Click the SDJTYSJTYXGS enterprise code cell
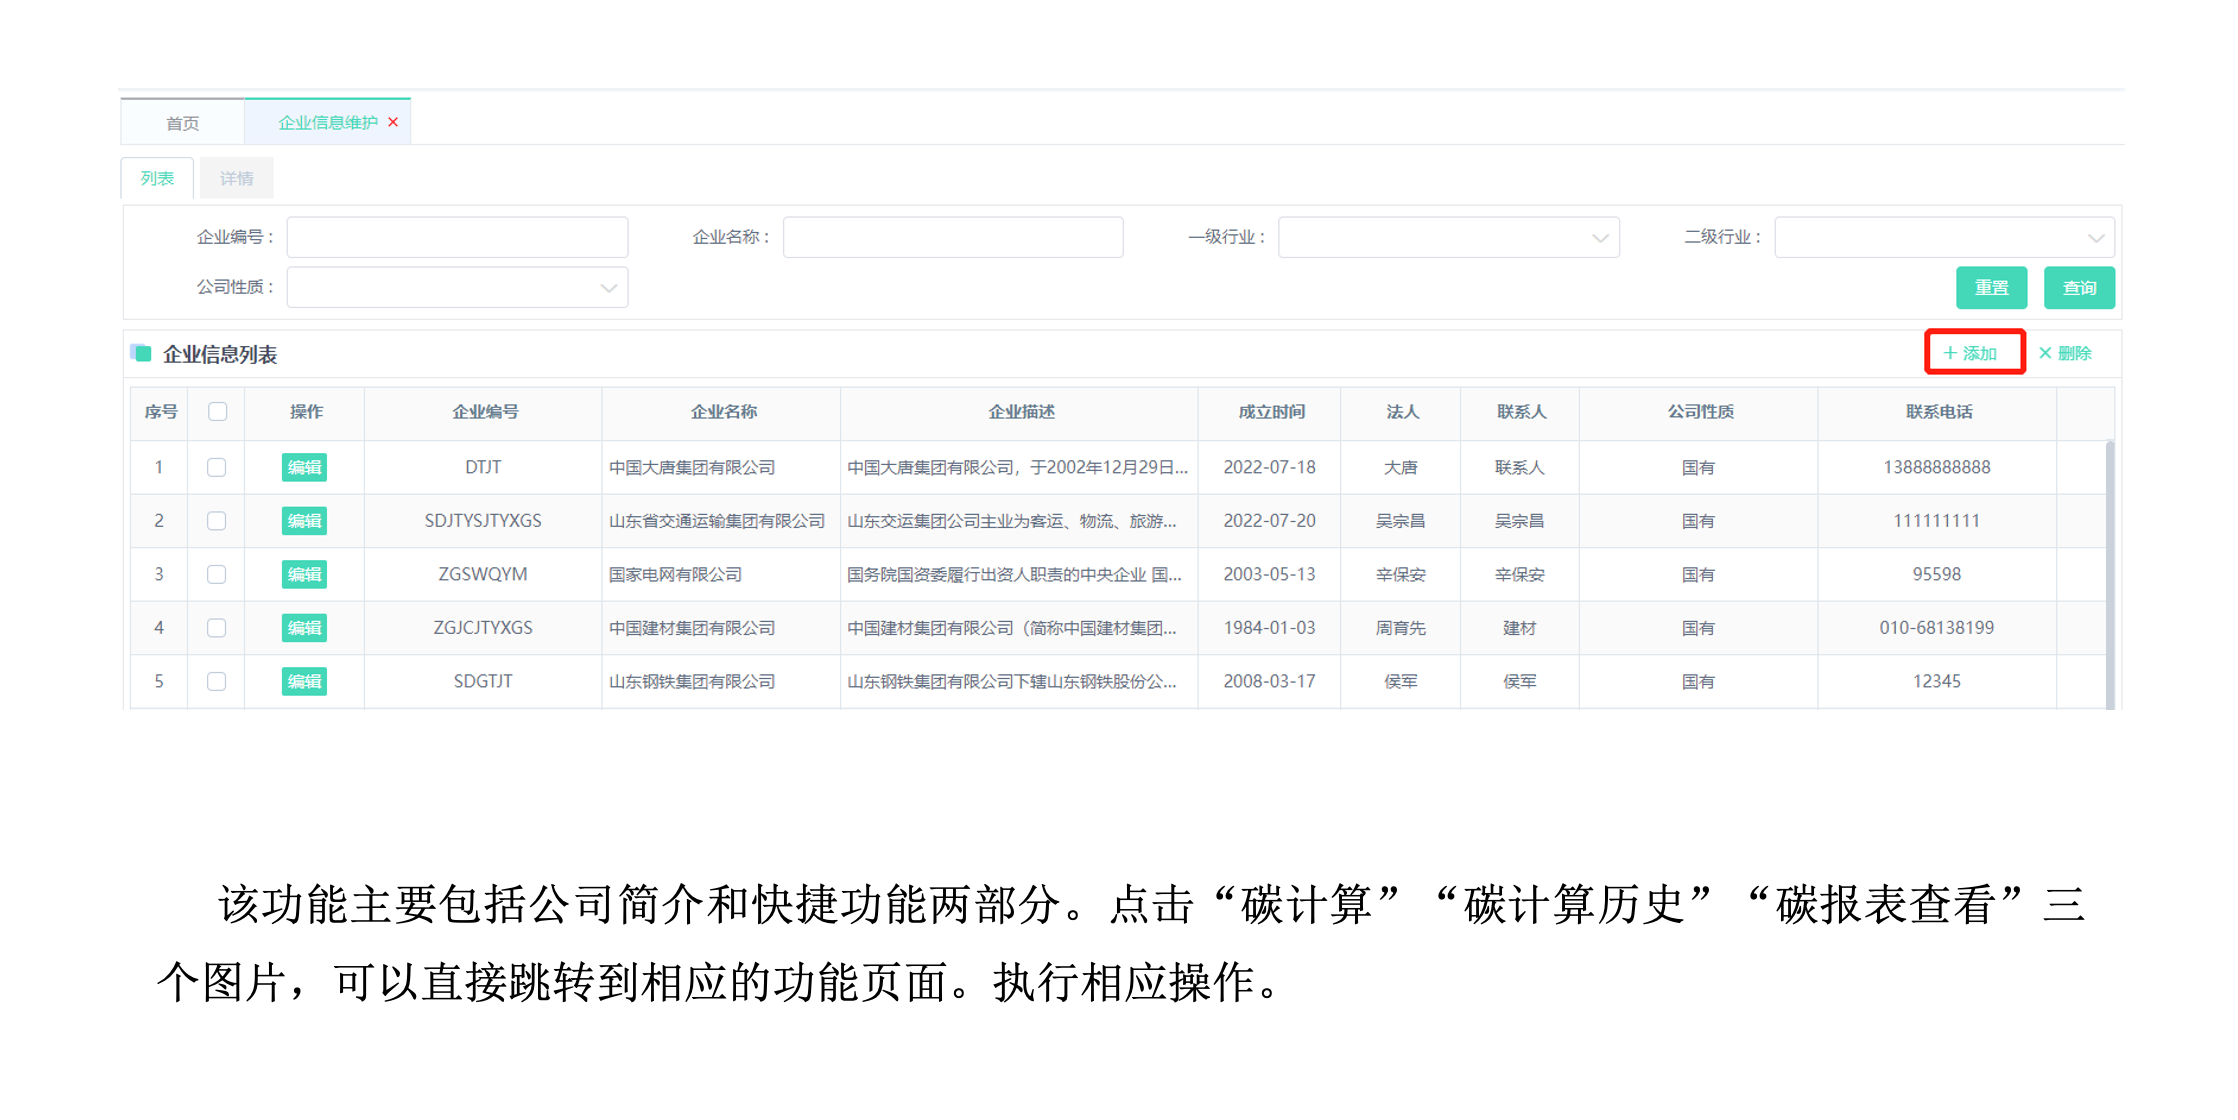2238x1120 pixels. pos(483,520)
